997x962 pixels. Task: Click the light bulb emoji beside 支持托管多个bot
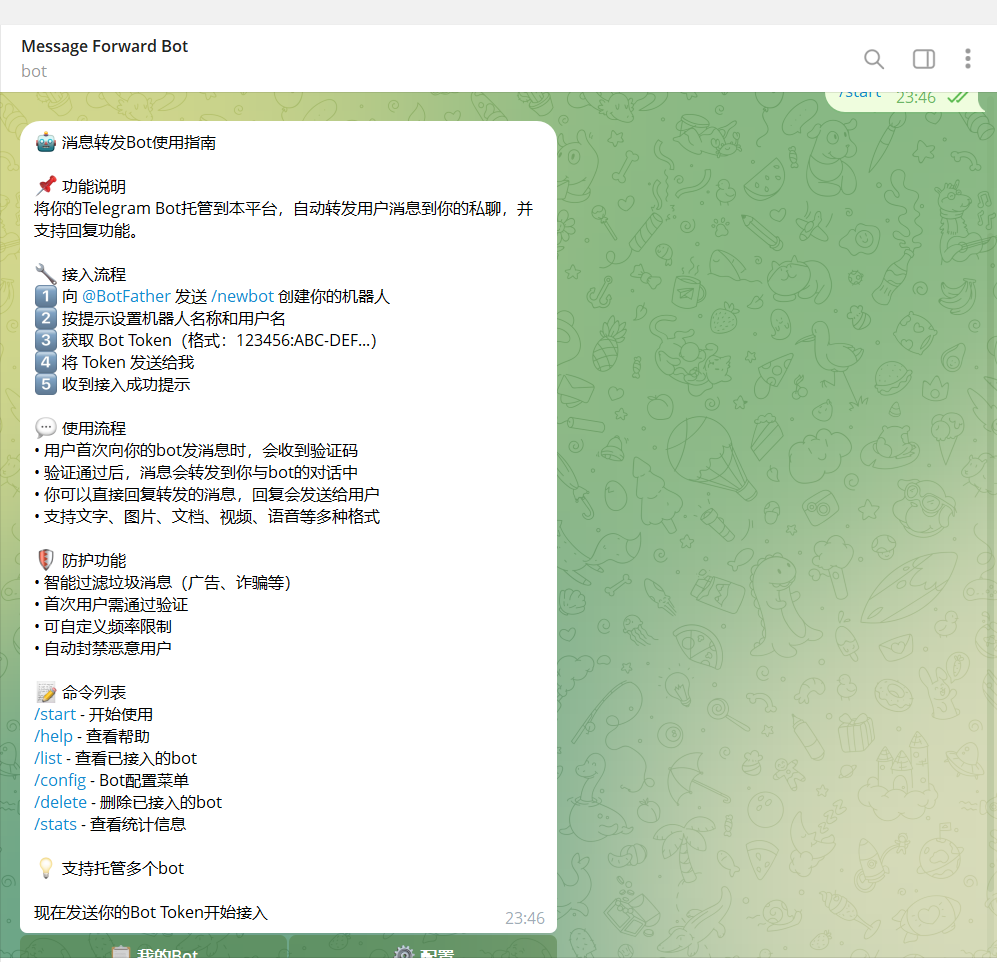(46, 868)
